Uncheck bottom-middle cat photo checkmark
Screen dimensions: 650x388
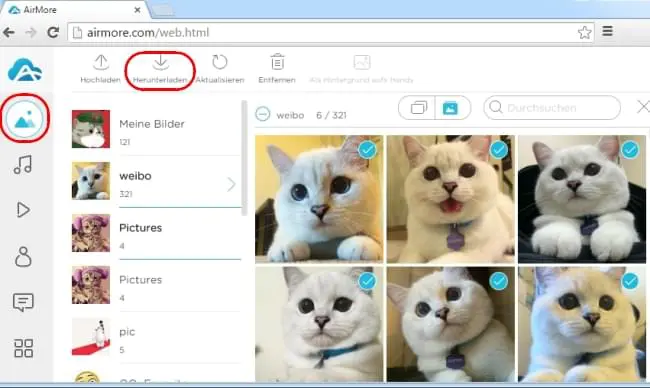pos(499,281)
